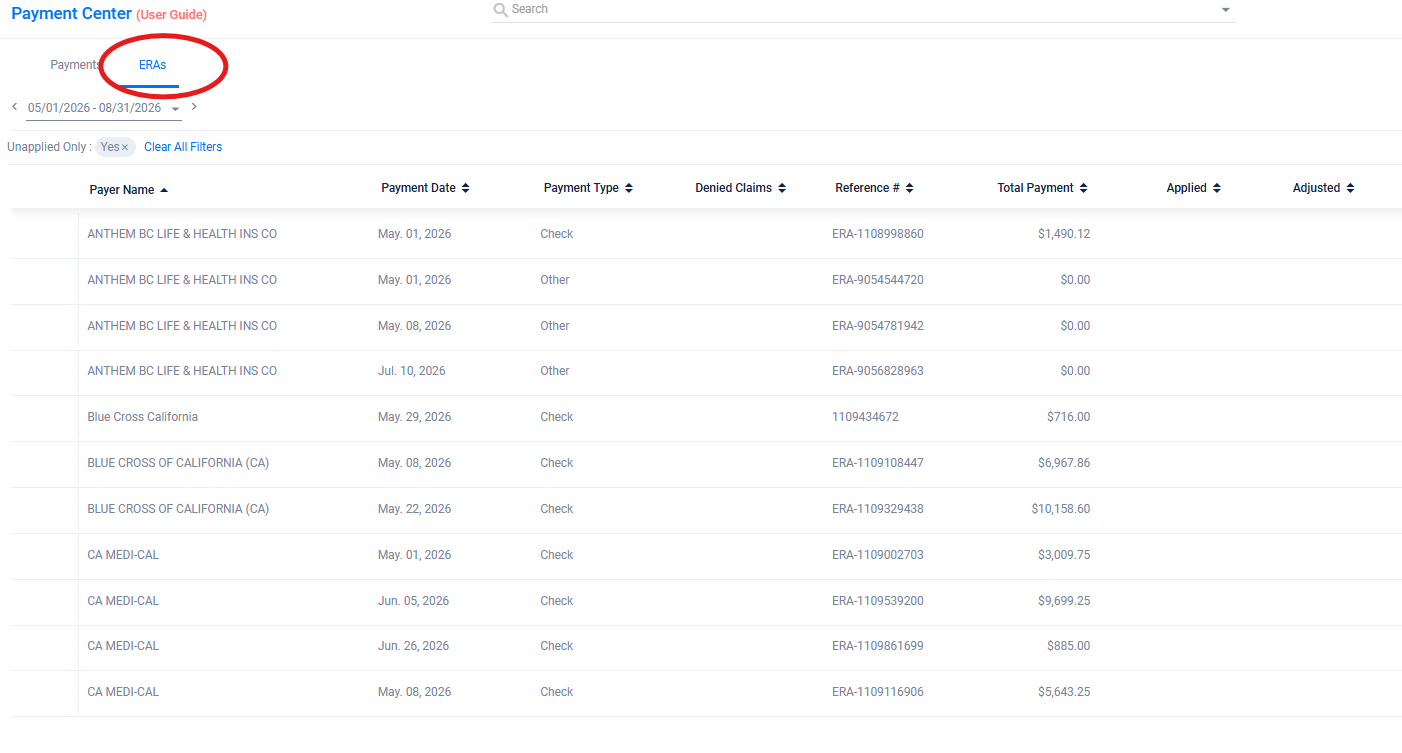Sort by Denied Claims arrows icon
This screenshot has height=753, width=1402.
coord(781,188)
